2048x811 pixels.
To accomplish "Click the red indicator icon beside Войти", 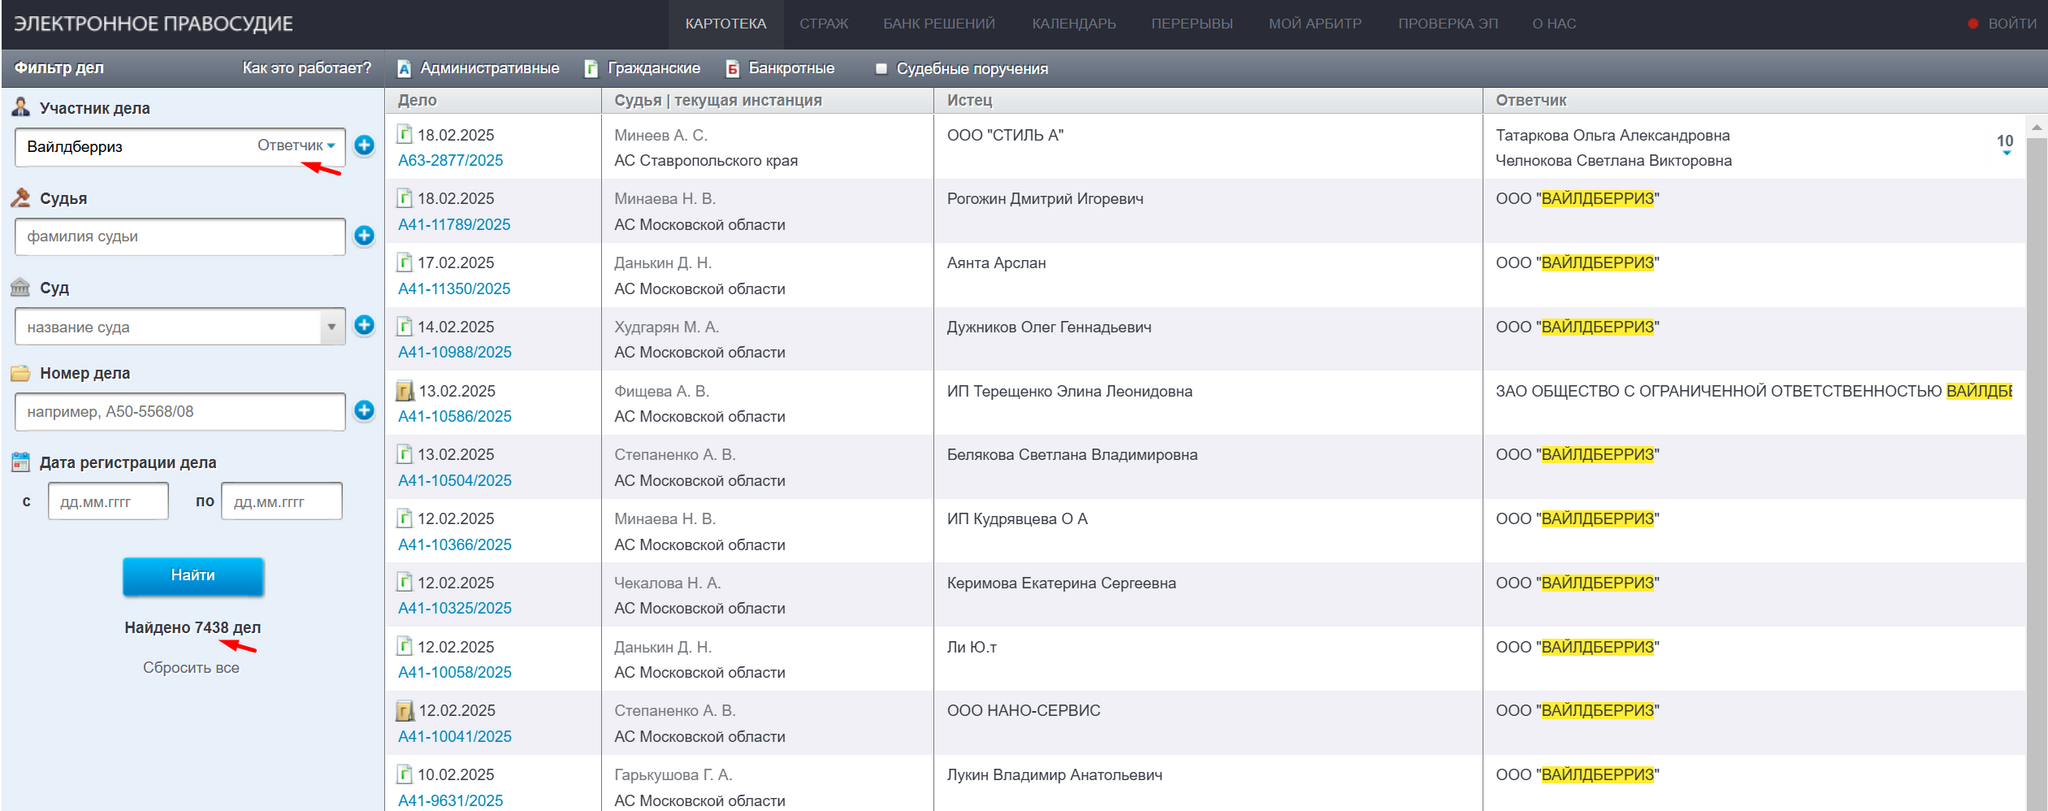I will coord(1973,23).
